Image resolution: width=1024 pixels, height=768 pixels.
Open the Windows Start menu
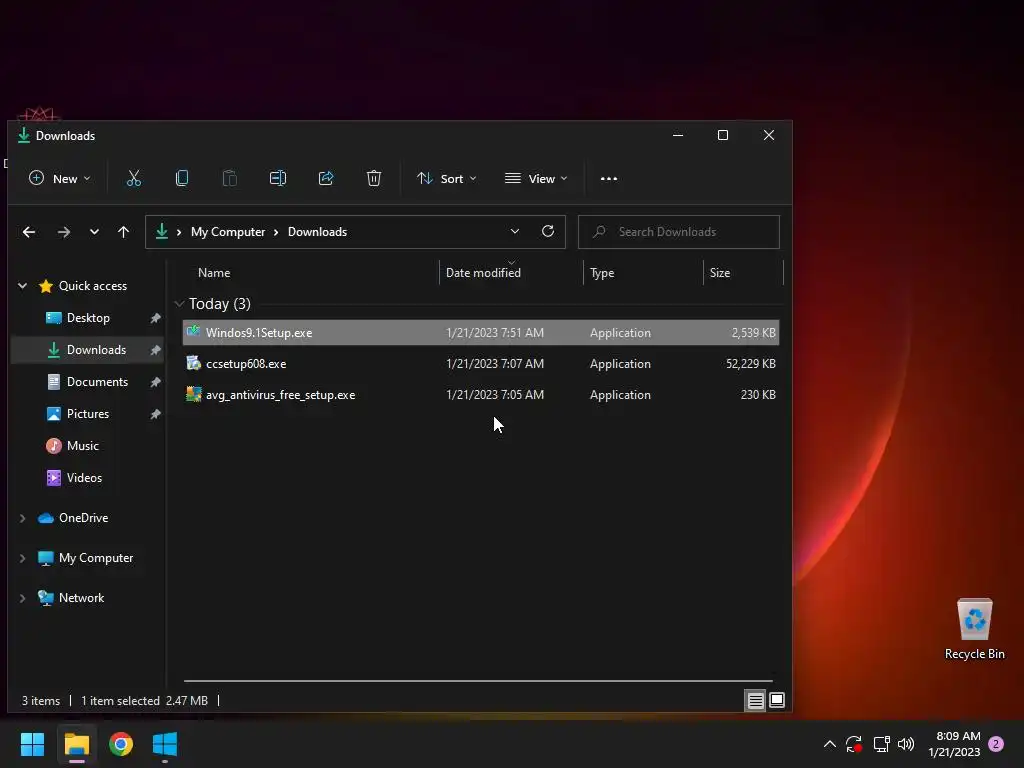tap(32, 744)
